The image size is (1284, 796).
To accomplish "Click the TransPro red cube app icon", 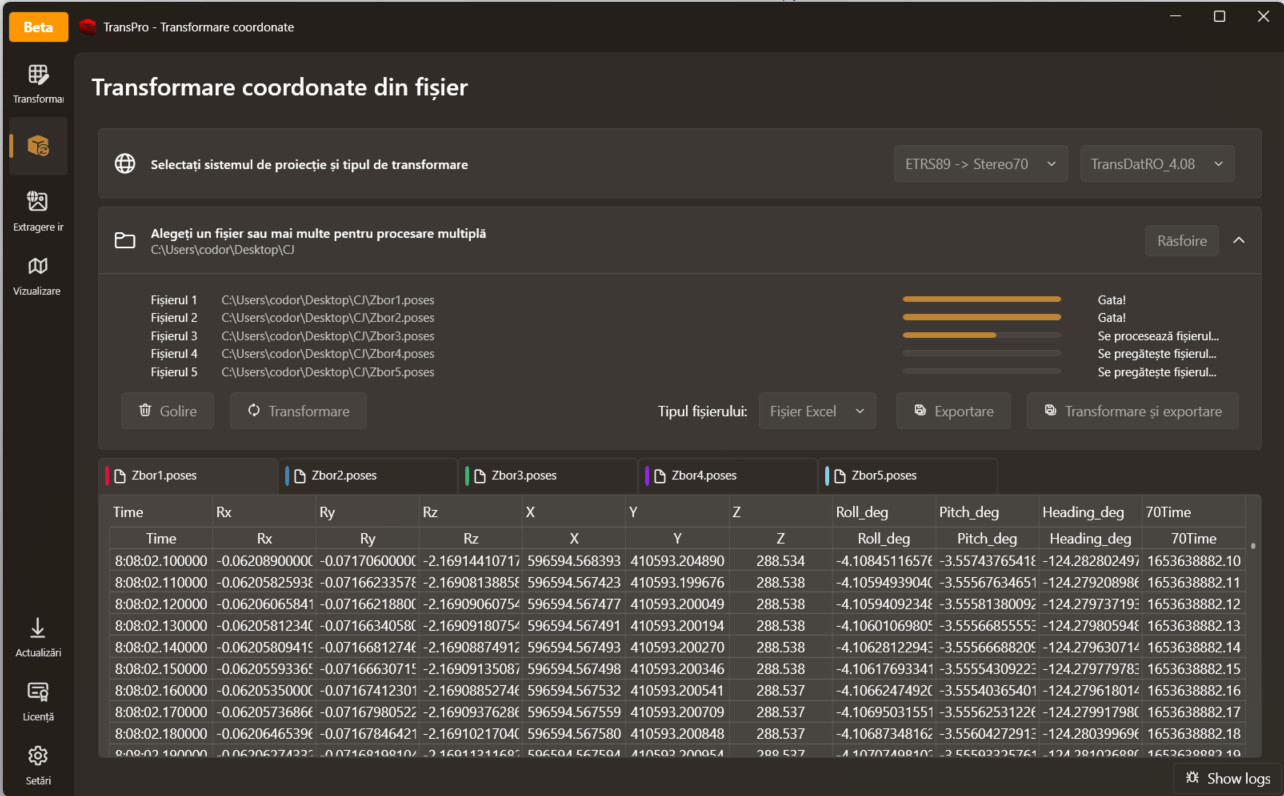I will 88,27.
